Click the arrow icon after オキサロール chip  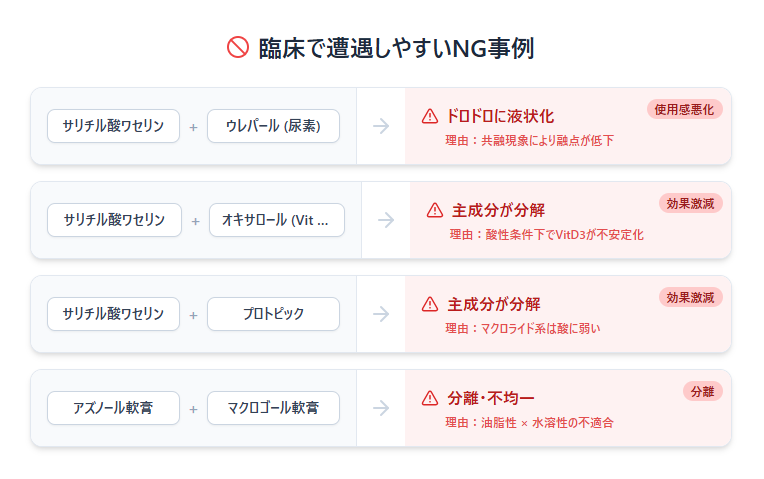click(x=385, y=220)
